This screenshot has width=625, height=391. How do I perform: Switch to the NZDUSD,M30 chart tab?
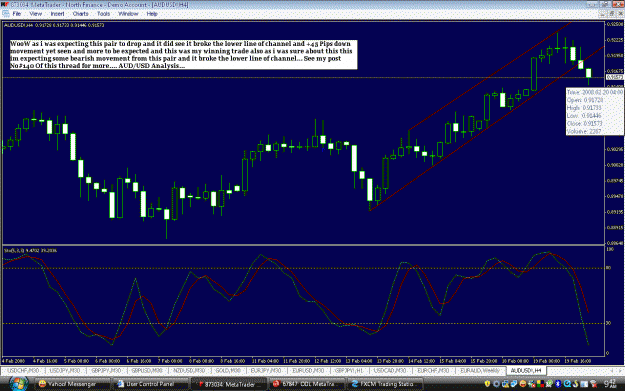point(189,371)
